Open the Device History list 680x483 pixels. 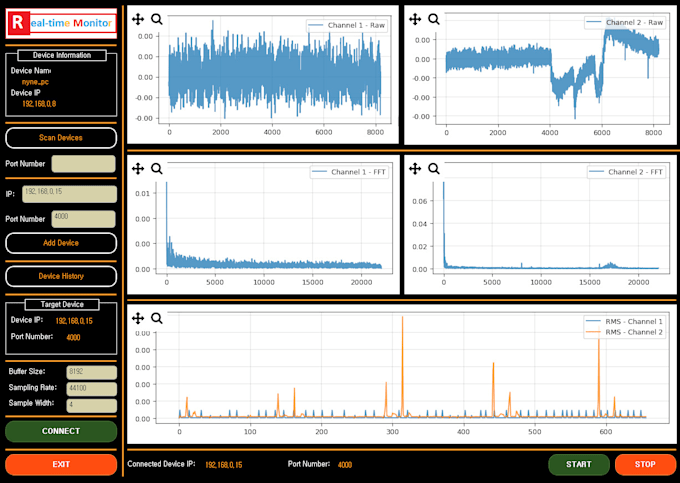(x=61, y=276)
